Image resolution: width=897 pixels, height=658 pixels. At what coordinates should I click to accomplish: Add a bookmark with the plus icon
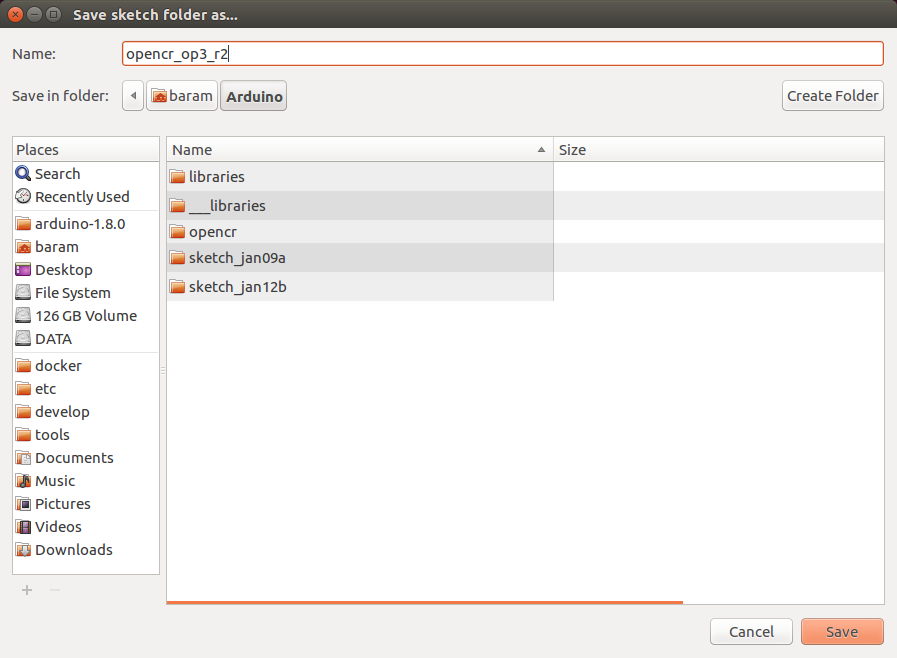(x=27, y=590)
